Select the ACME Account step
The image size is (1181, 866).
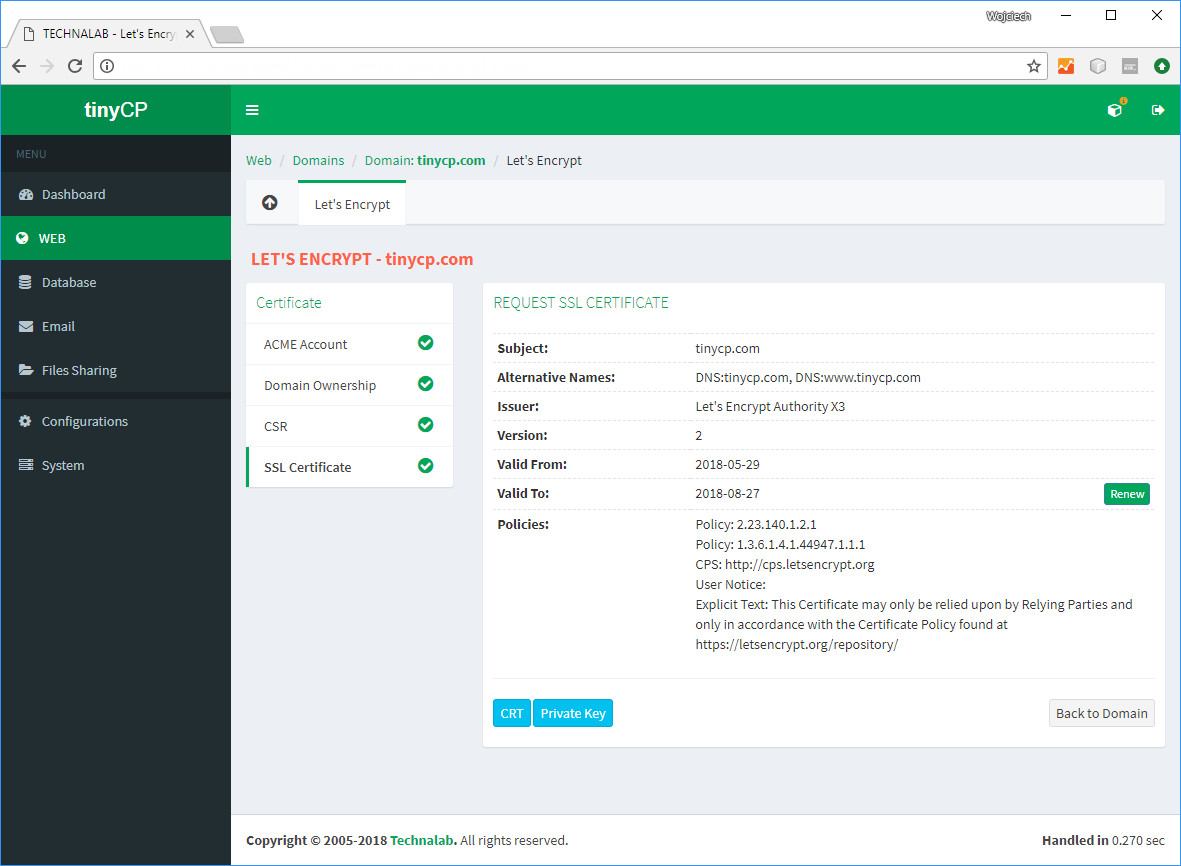[x=349, y=344]
